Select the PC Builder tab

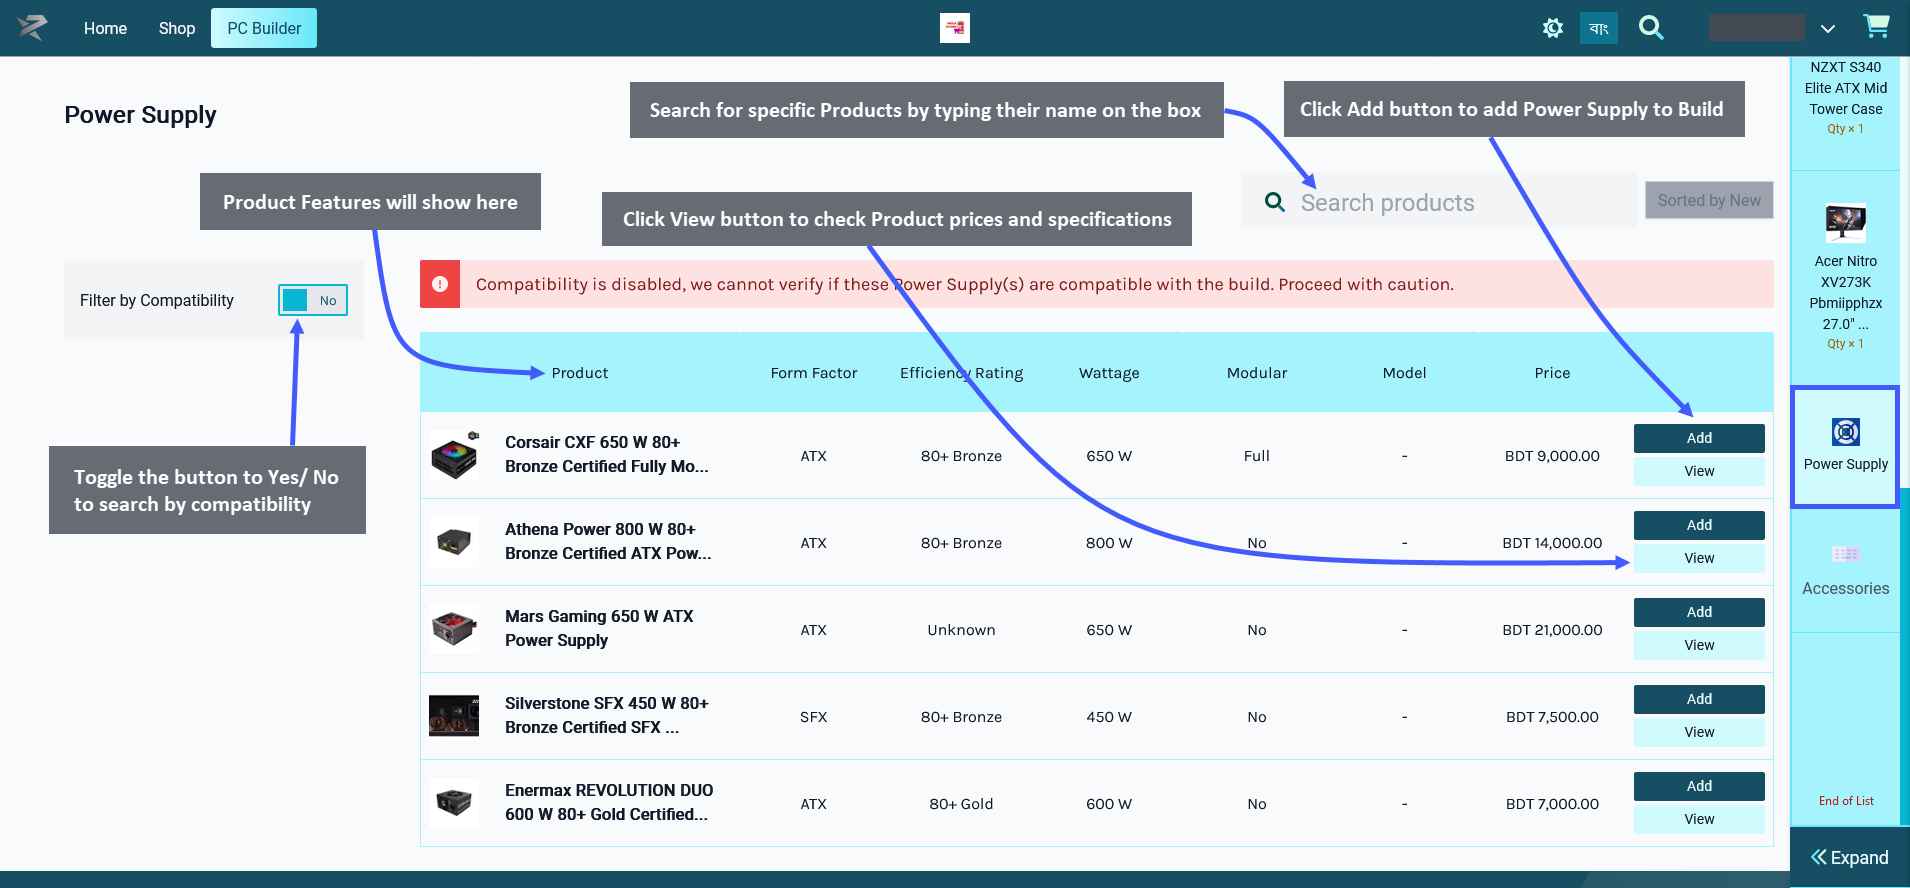click(264, 28)
